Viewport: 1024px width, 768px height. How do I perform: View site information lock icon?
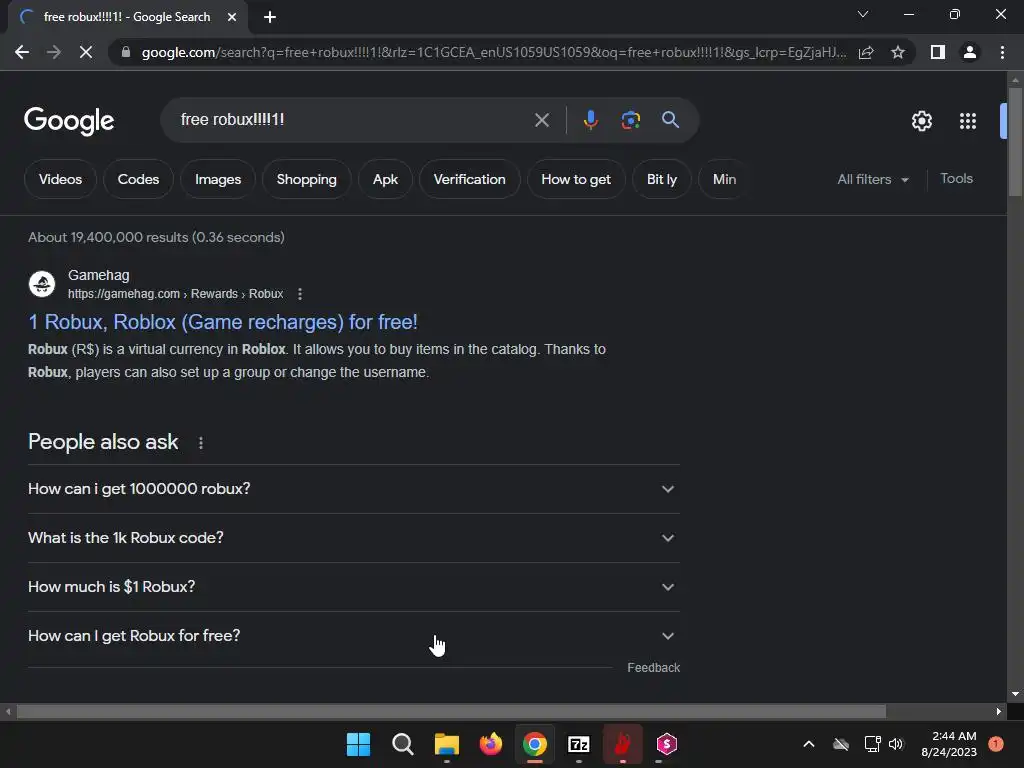click(126, 52)
